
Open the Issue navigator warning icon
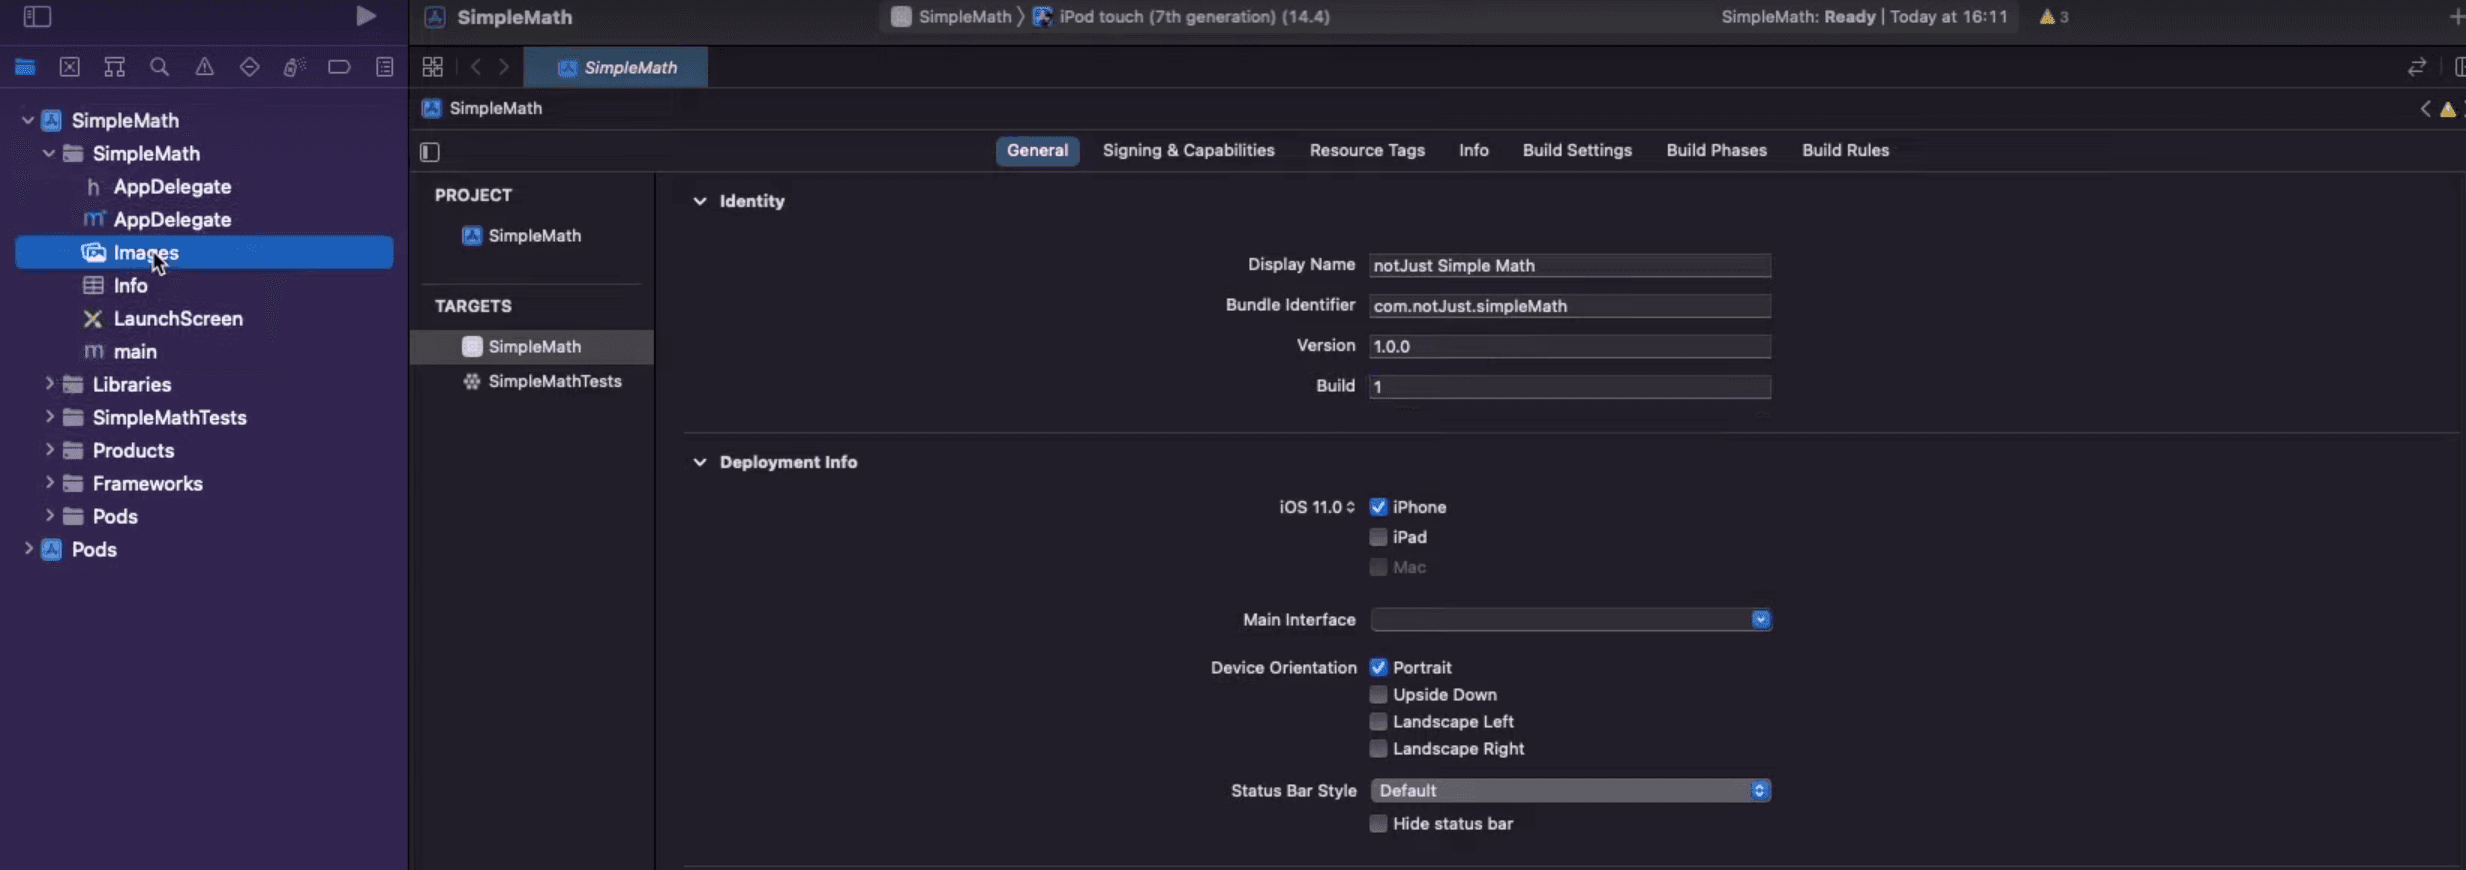pyautogui.click(x=204, y=67)
